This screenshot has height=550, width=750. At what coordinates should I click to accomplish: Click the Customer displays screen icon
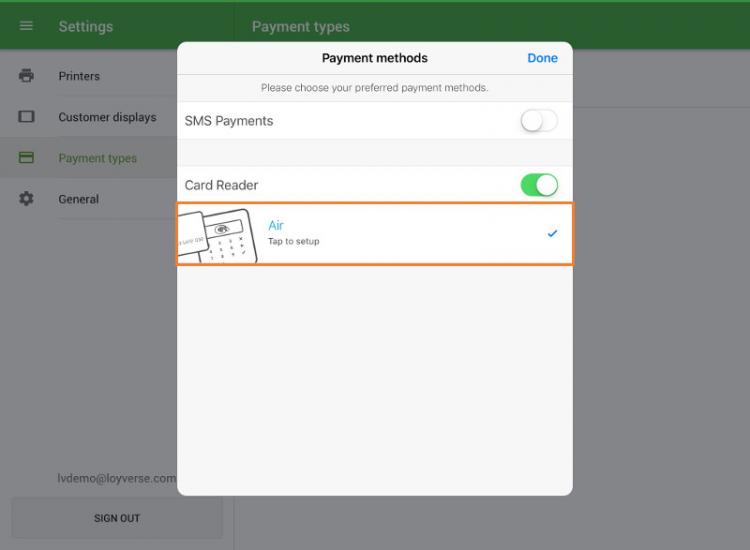point(27,117)
